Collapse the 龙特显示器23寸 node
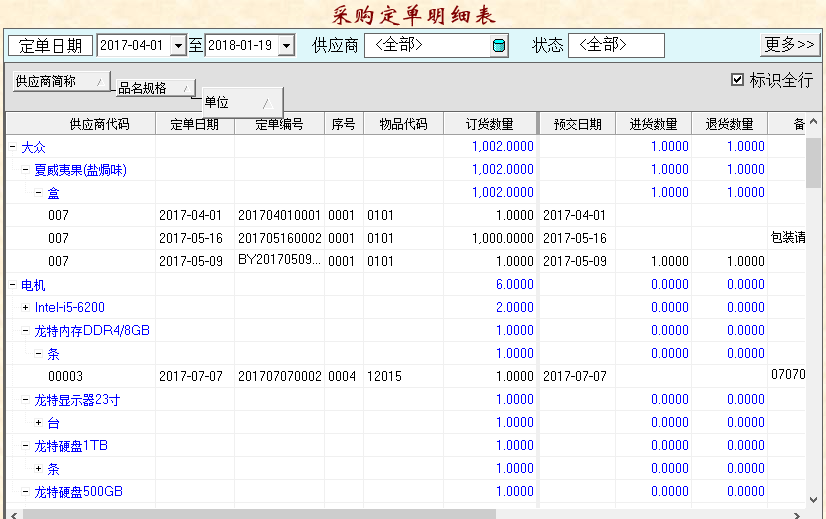This screenshot has width=826, height=519. pos(25,400)
